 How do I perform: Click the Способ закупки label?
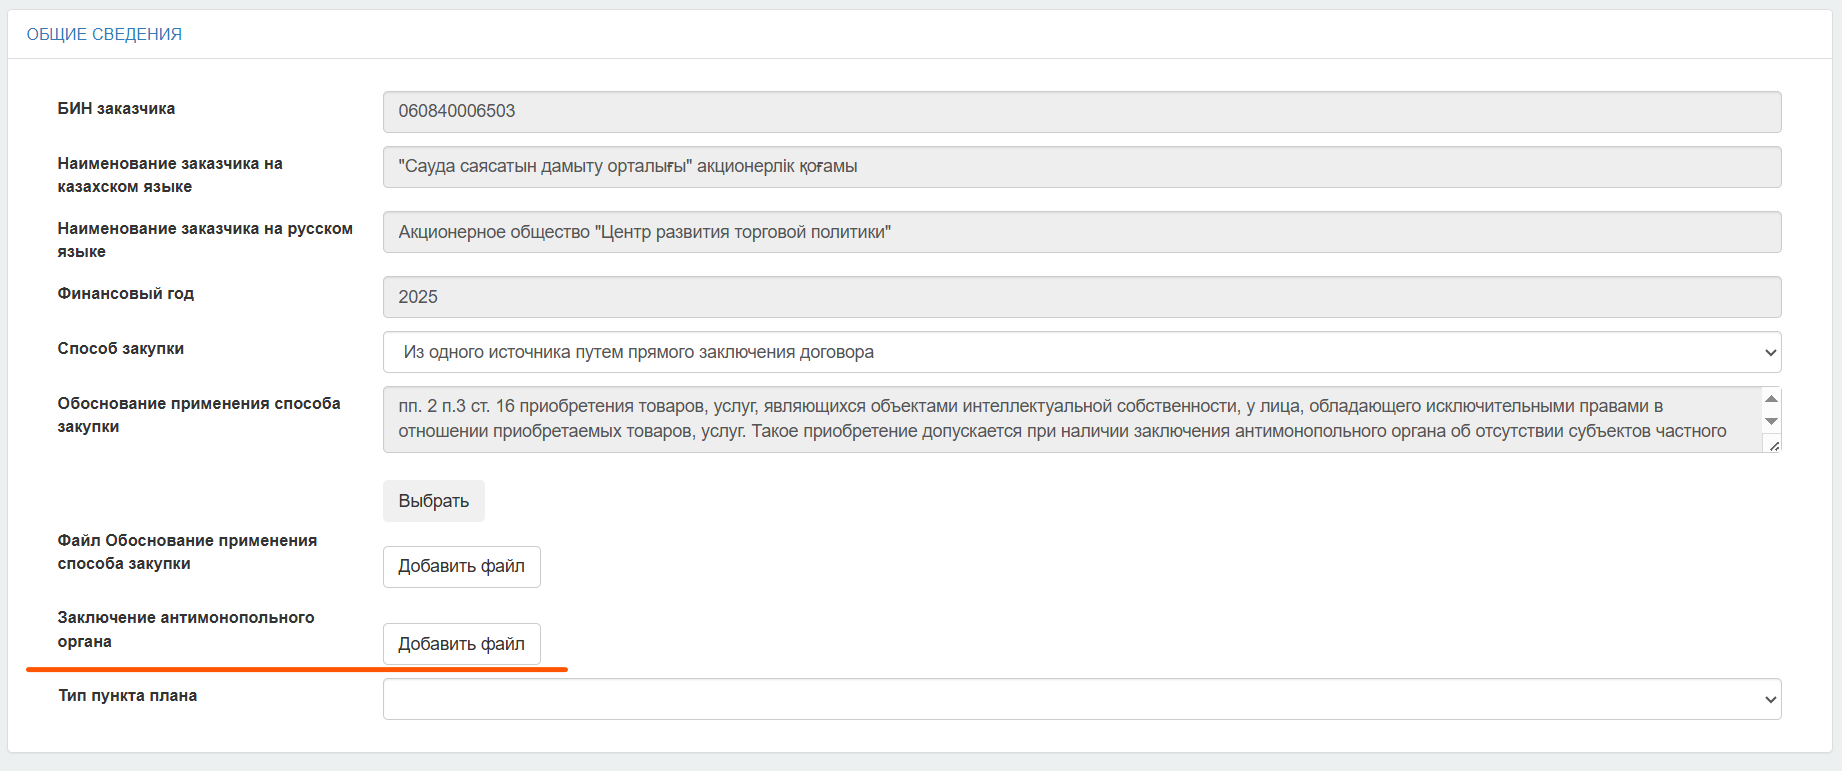121,348
